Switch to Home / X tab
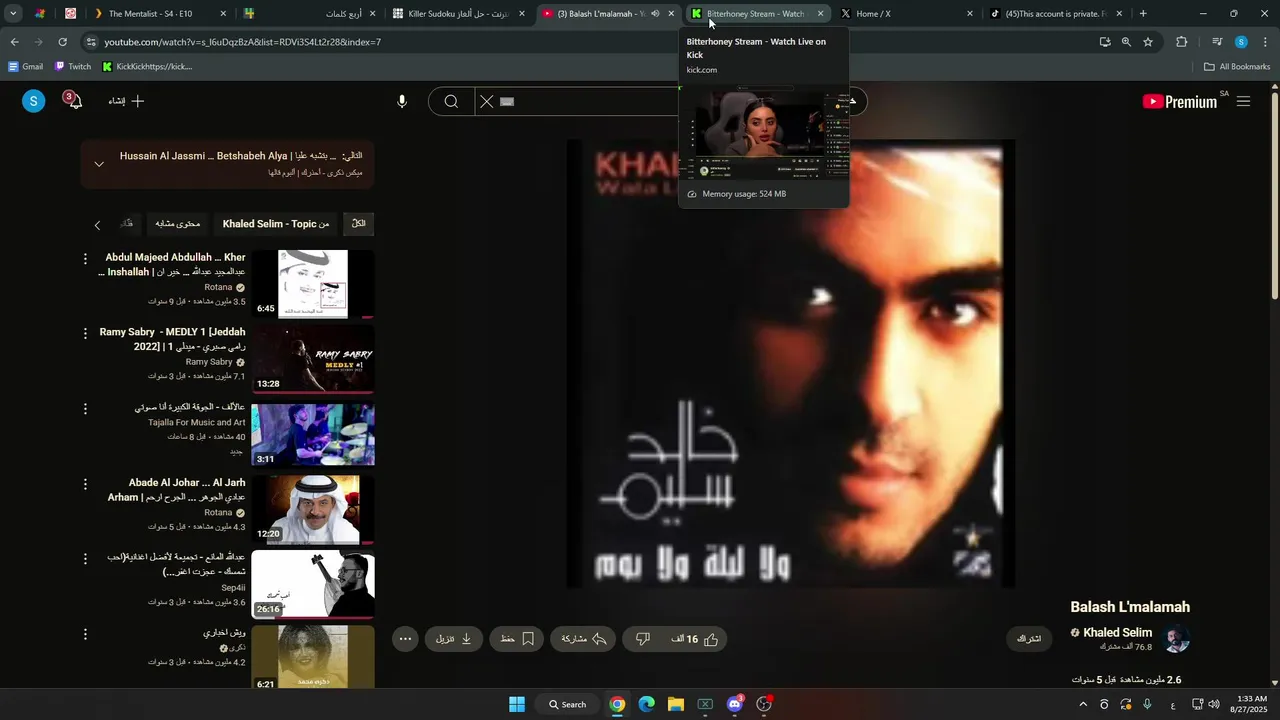The height and width of the screenshot is (720, 1280). tap(905, 14)
